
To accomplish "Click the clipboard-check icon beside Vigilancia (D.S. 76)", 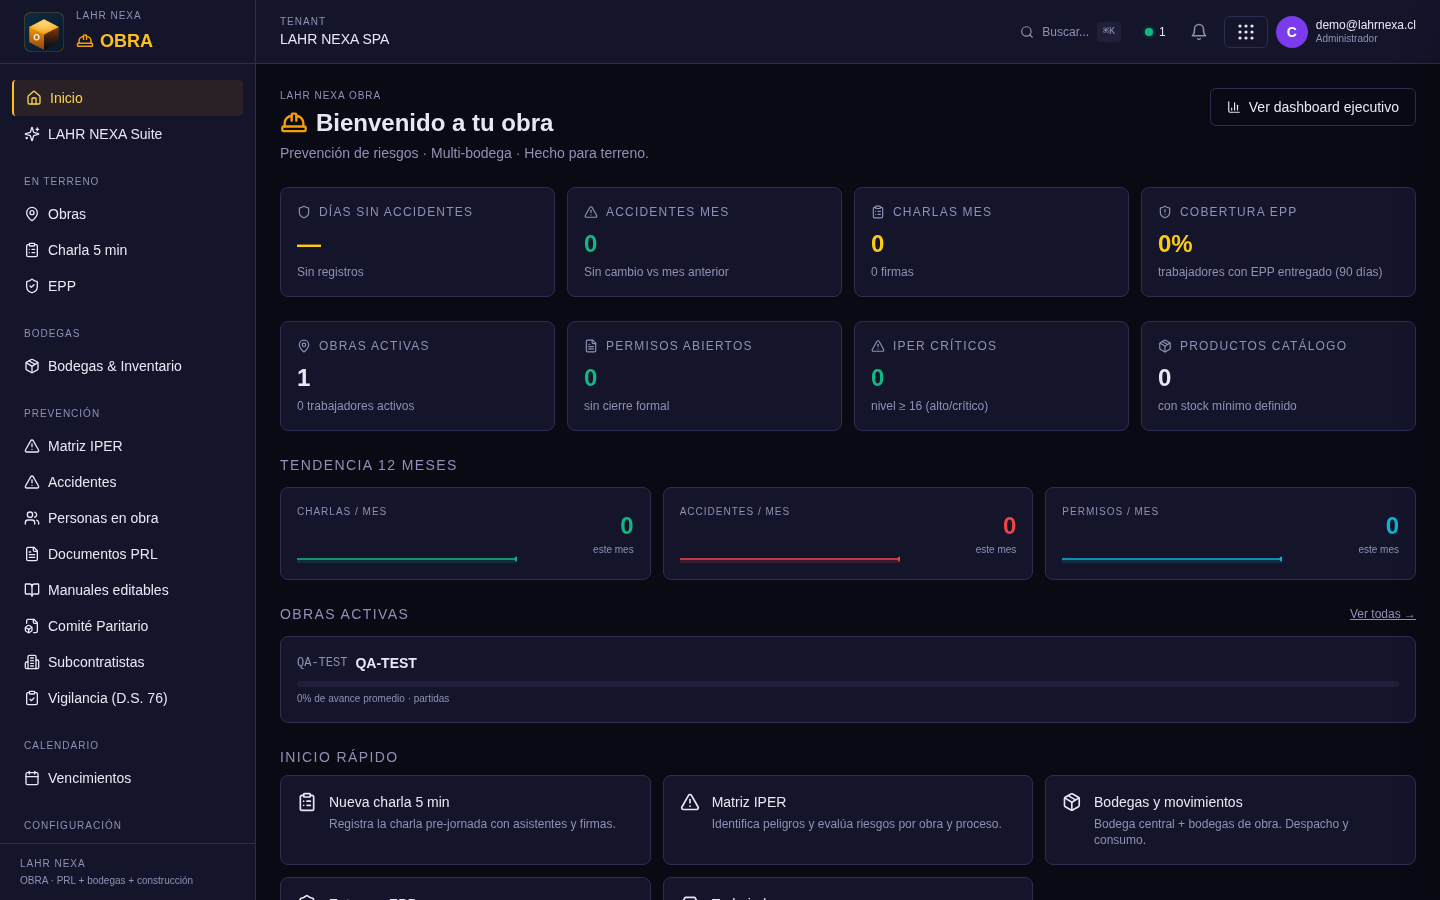I will (x=32, y=698).
